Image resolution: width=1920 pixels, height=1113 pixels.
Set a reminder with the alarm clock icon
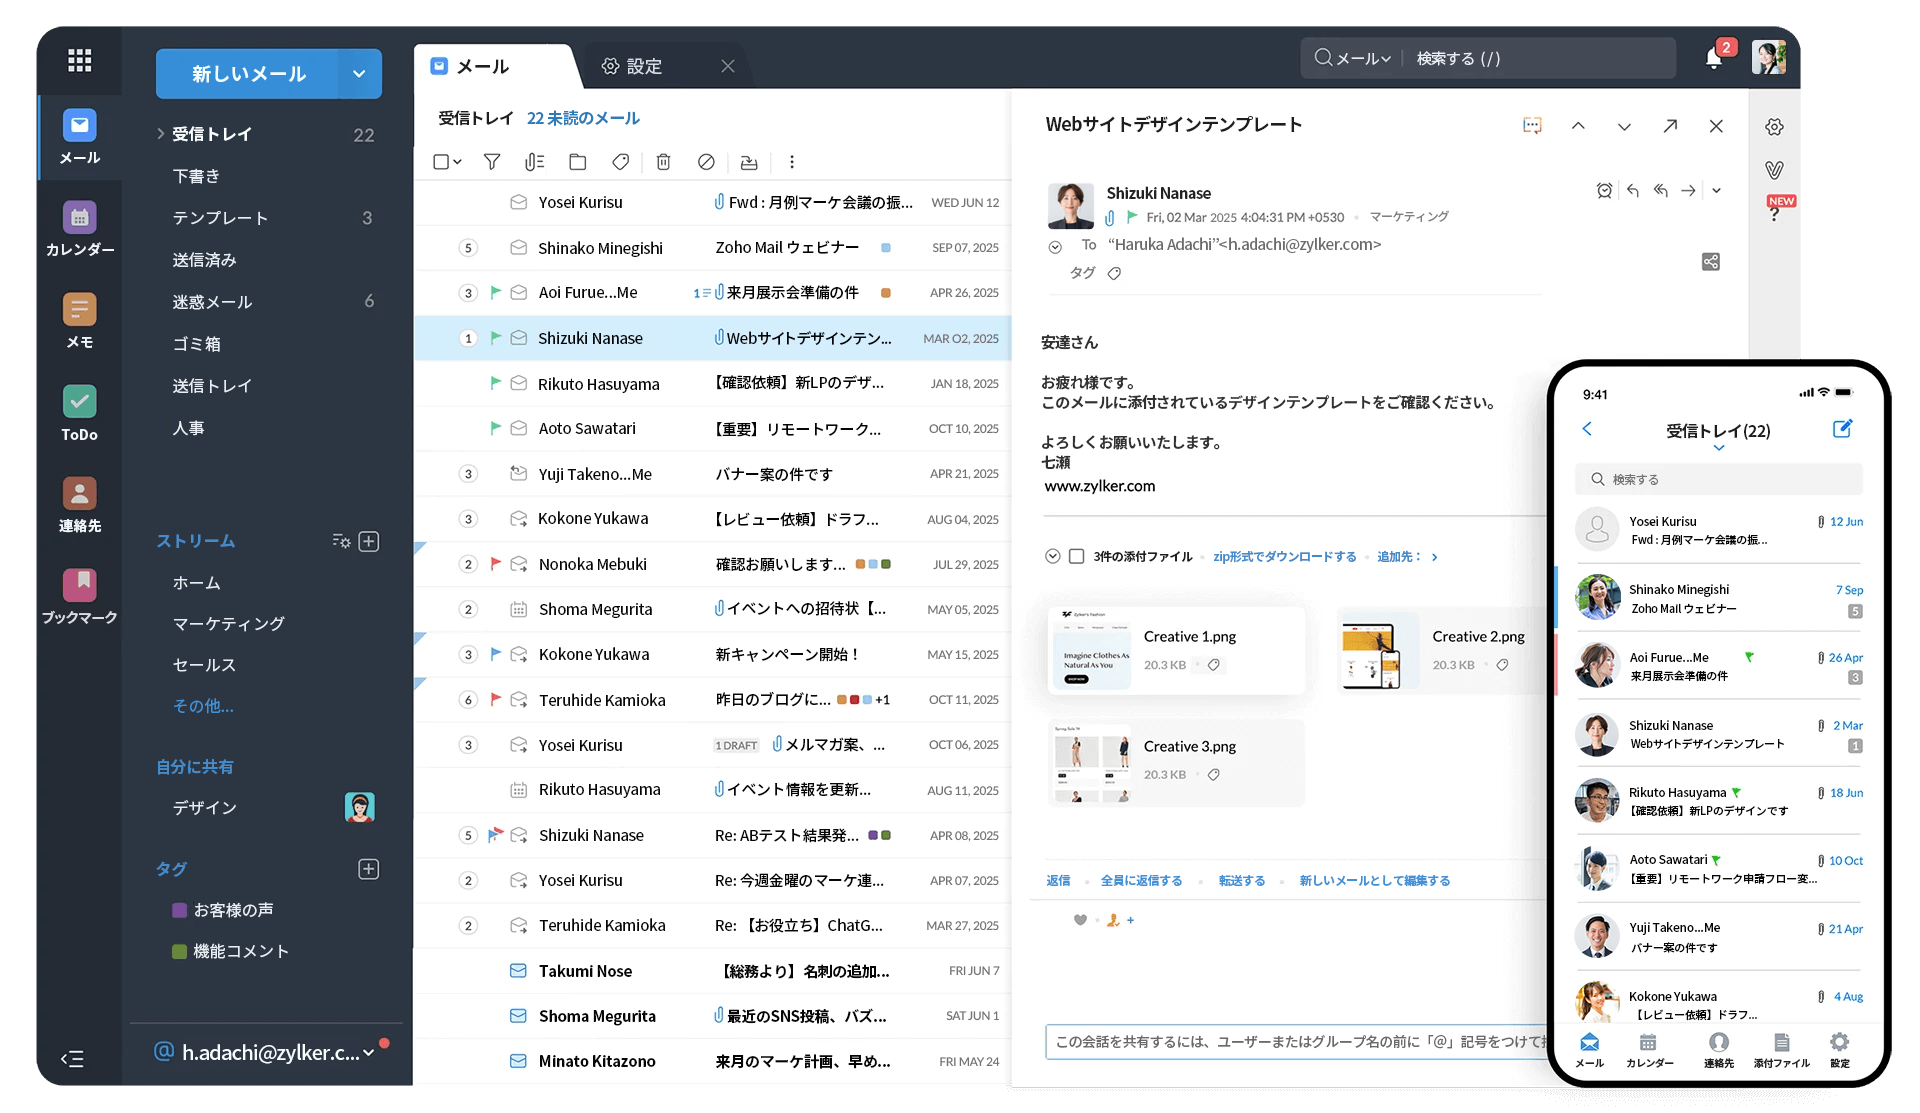click(x=1604, y=190)
